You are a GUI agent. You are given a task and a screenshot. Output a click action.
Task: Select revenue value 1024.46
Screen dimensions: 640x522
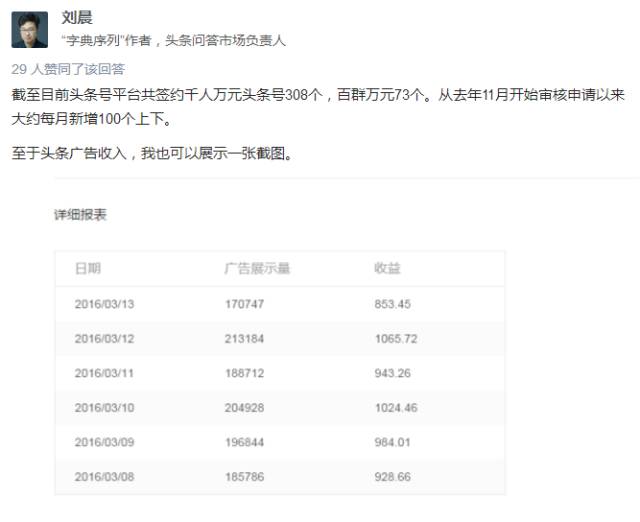(x=396, y=408)
